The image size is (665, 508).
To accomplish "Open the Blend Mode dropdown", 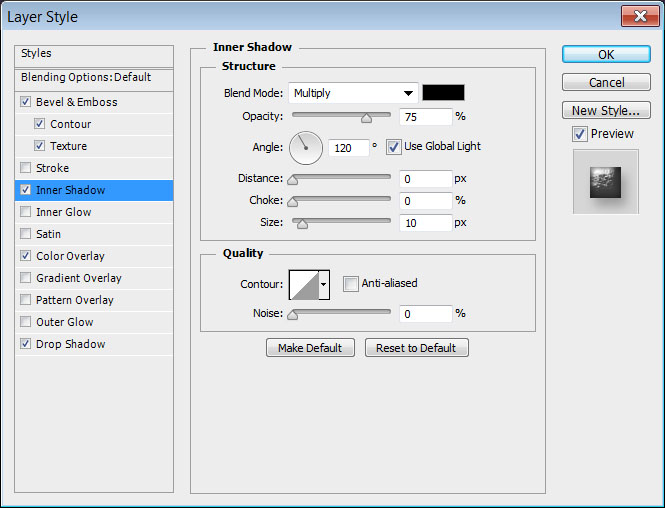I will (354, 93).
